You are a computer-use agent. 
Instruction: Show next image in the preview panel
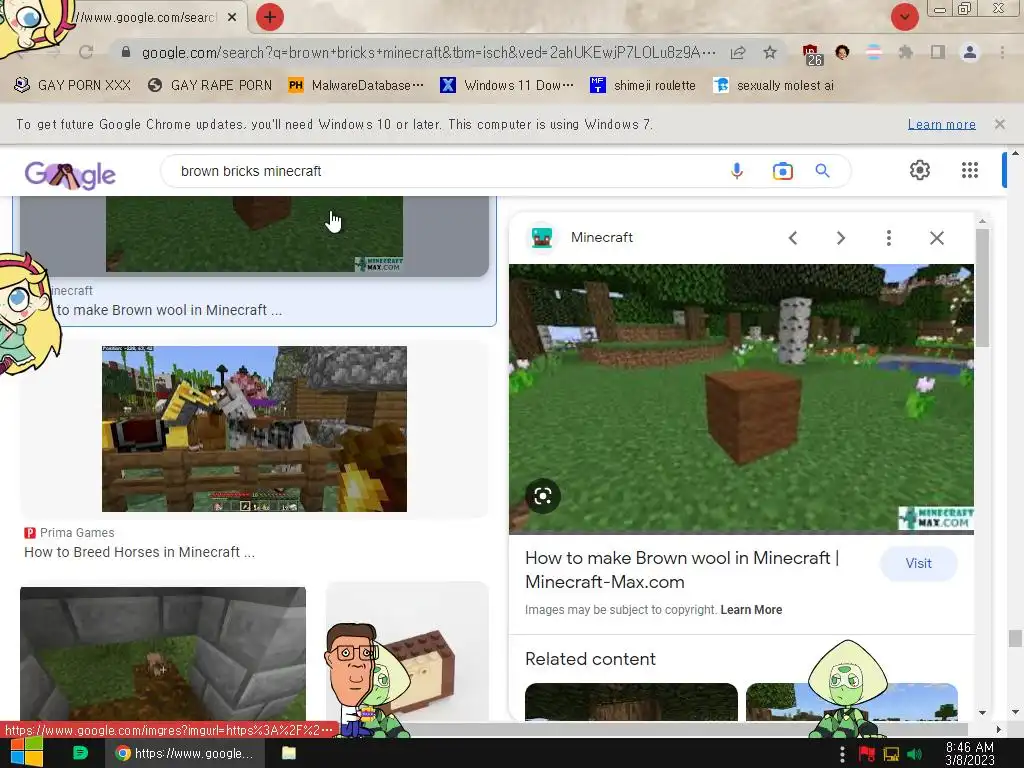pyautogui.click(x=840, y=238)
